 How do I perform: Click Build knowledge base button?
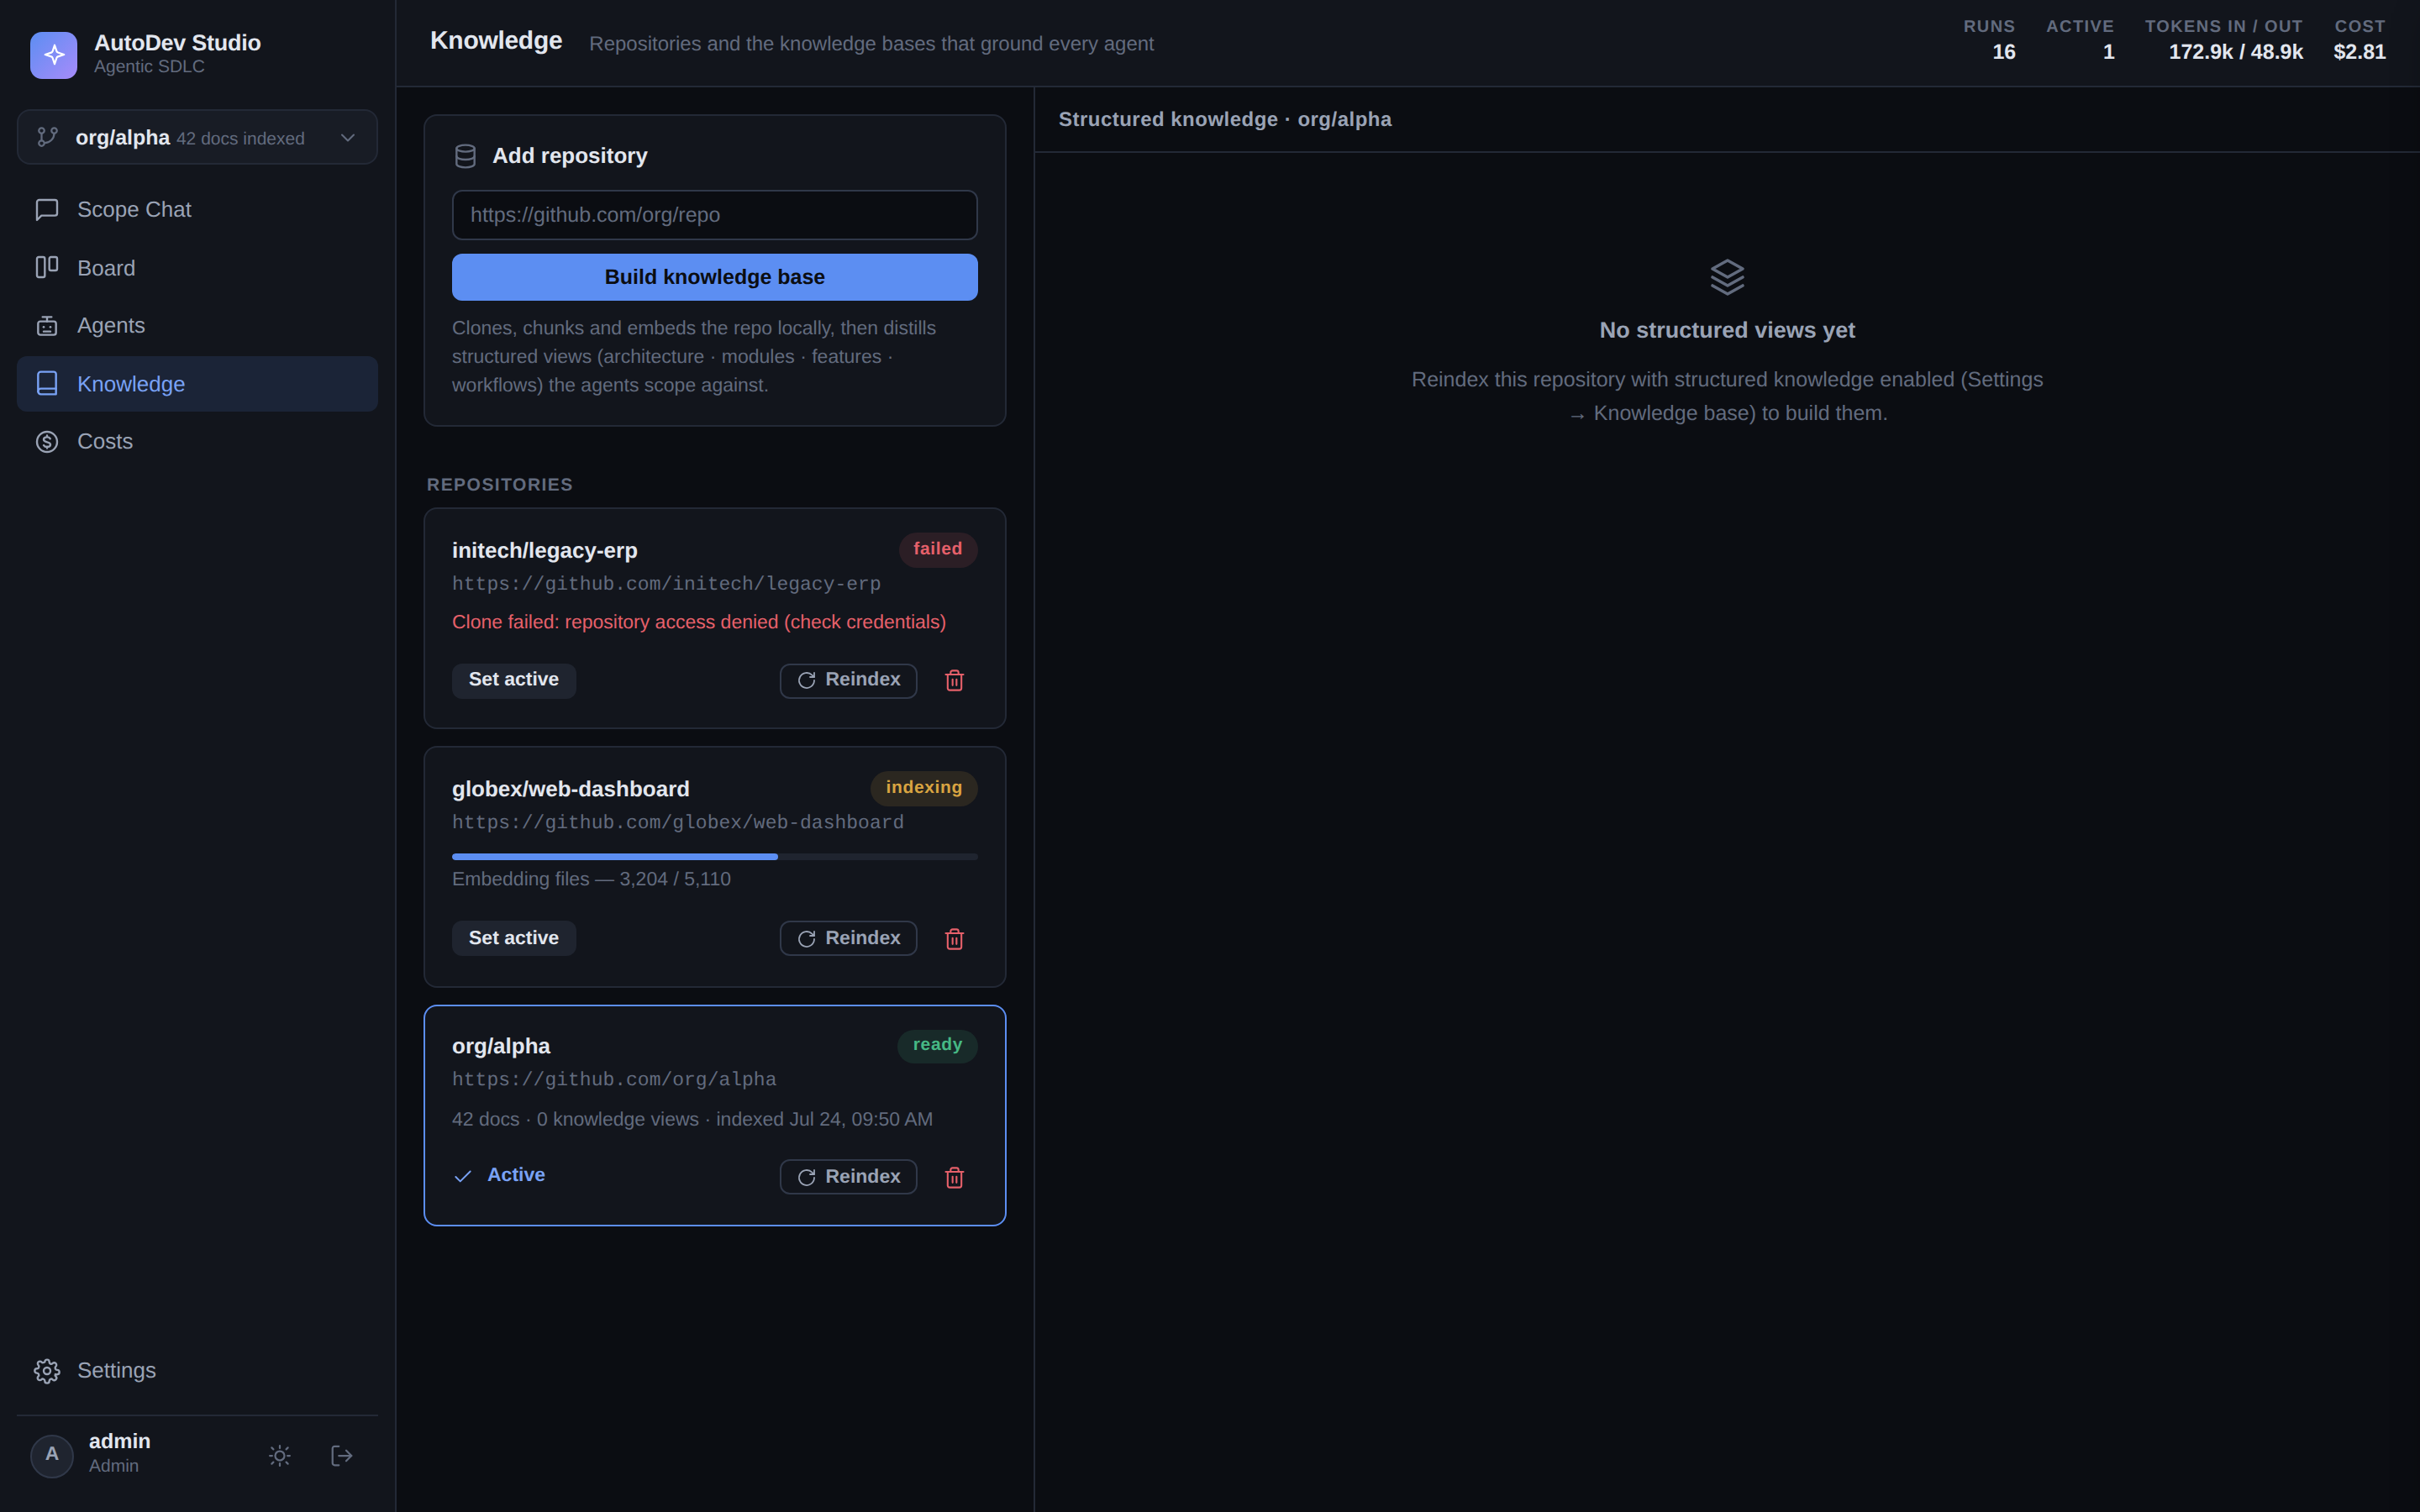[x=714, y=277]
